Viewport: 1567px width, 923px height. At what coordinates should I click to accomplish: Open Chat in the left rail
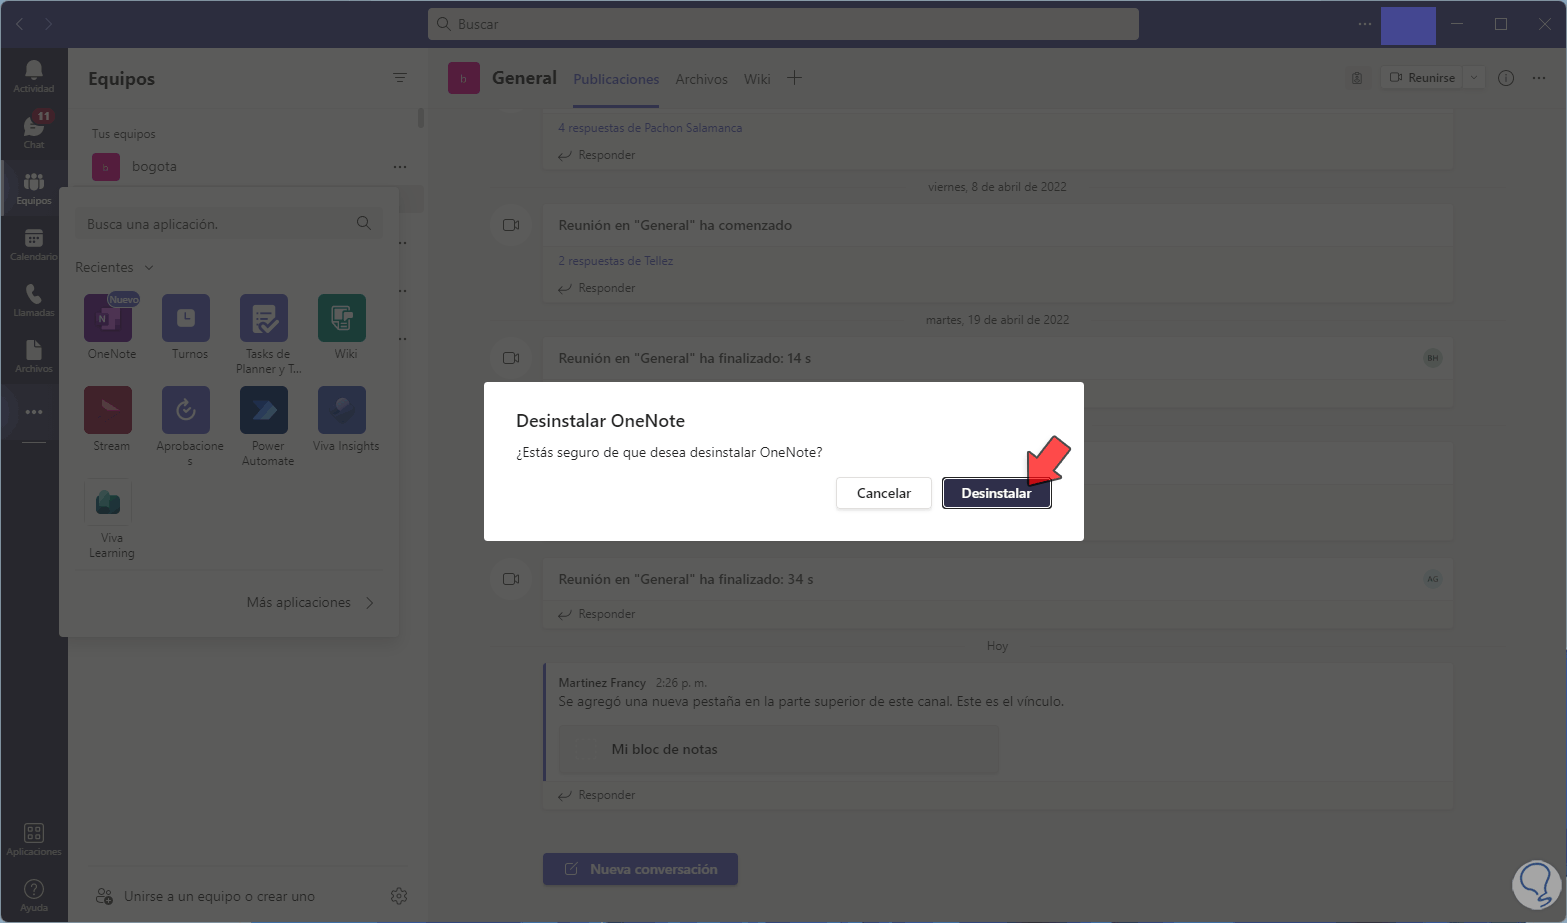click(34, 131)
